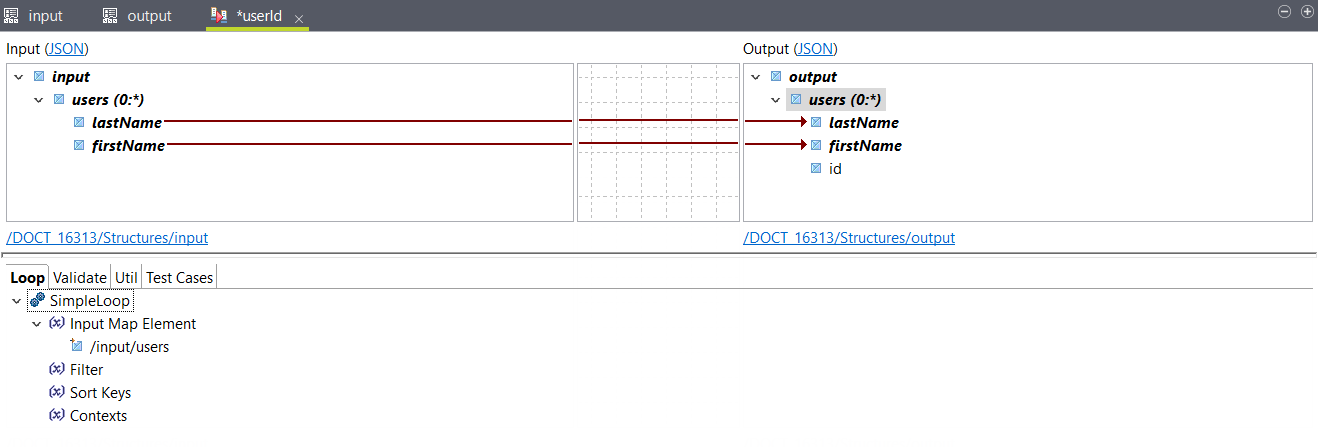Image resolution: width=1318 pixels, height=447 pixels.
Task: Collapse the output root node
Action: (x=756, y=77)
